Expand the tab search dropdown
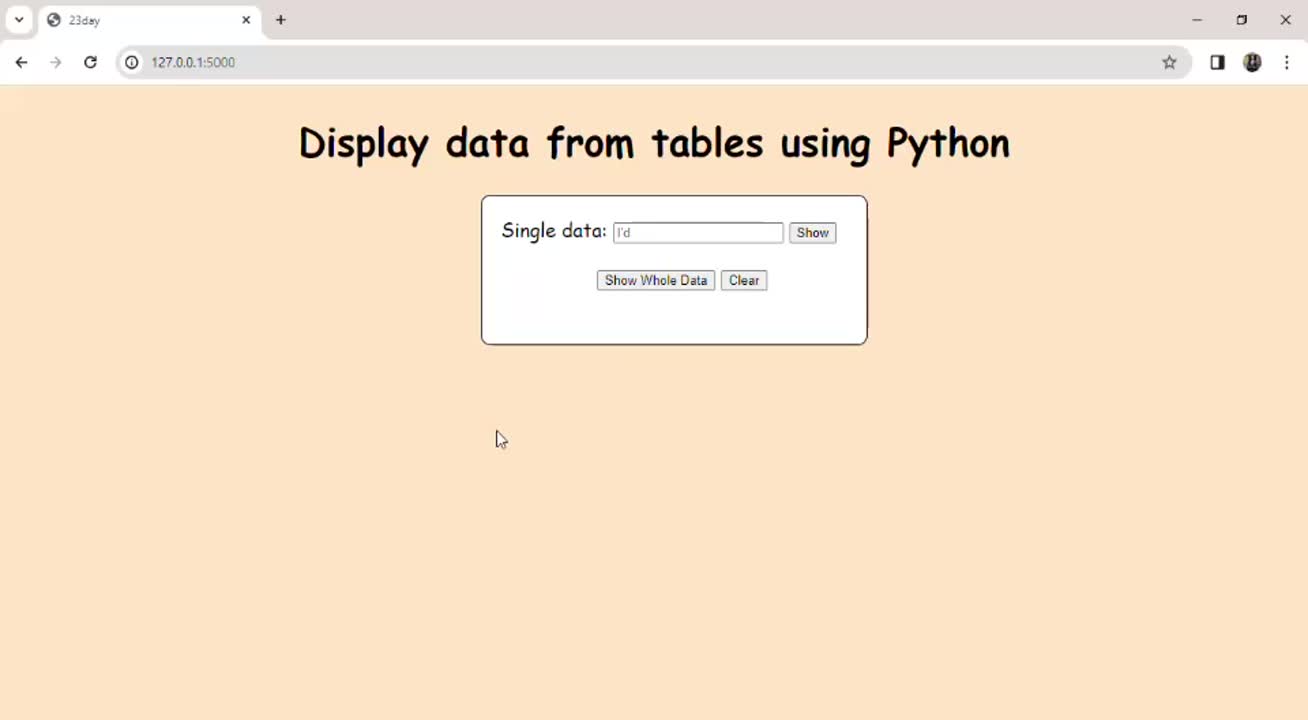Viewport: 1308px width, 720px height. [19, 20]
